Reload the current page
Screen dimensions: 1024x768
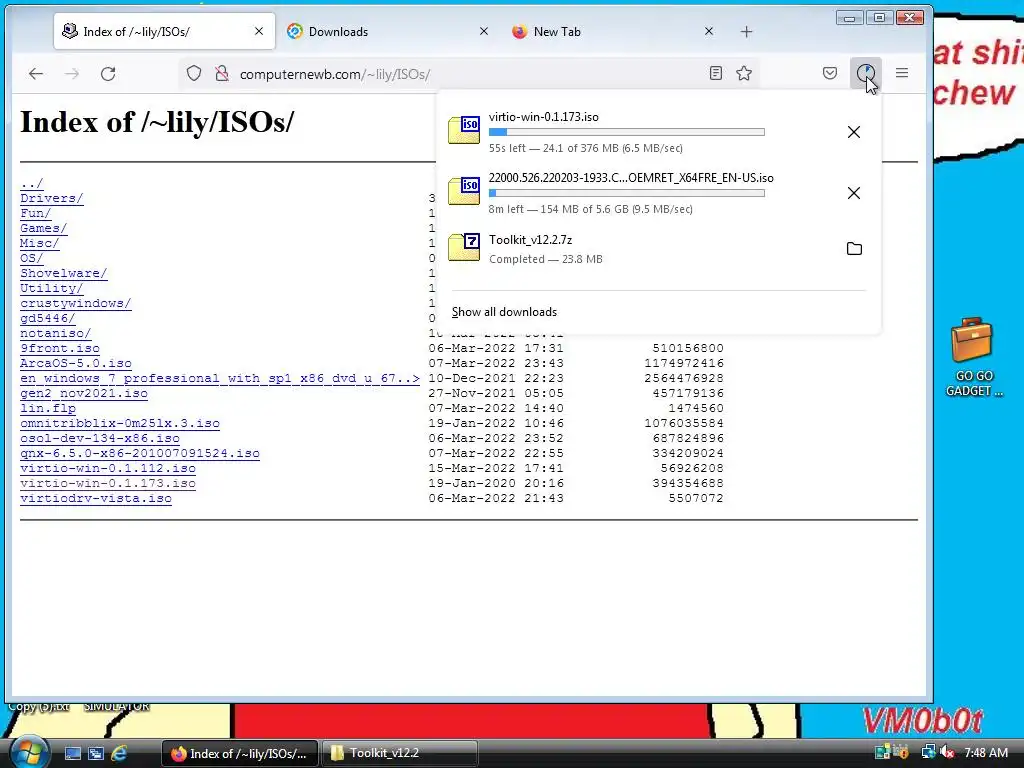click(x=108, y=74)
